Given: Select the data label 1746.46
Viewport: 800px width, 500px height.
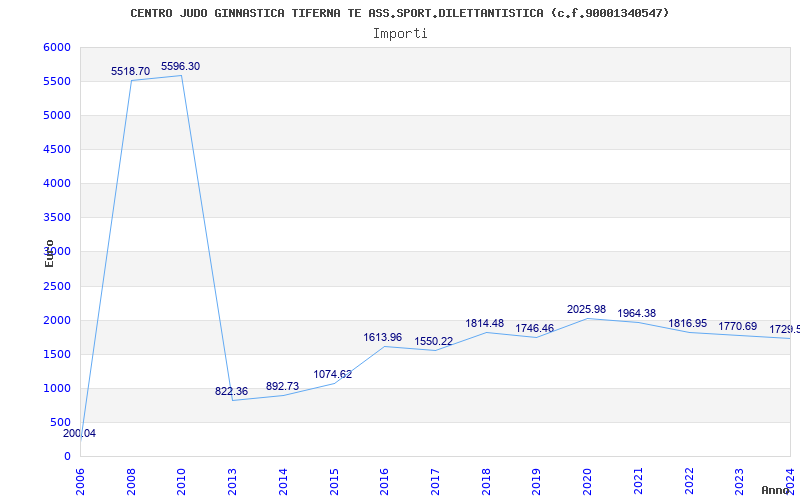Looking at the screenshot, I should [535, 328].
